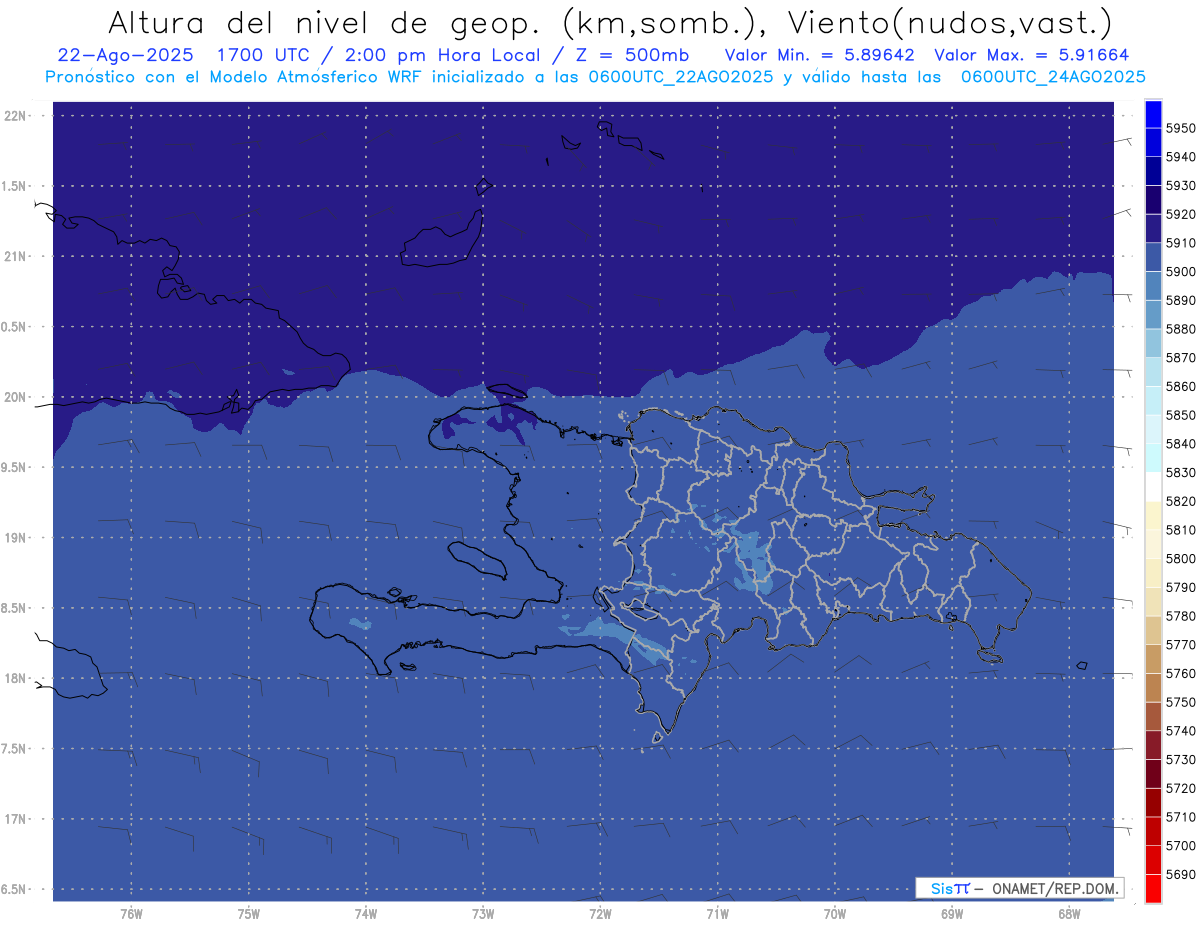Select the legend swatch between 5750 and 5760
The width and height of the screenshot is (1200, 927).
point(1153,688)
